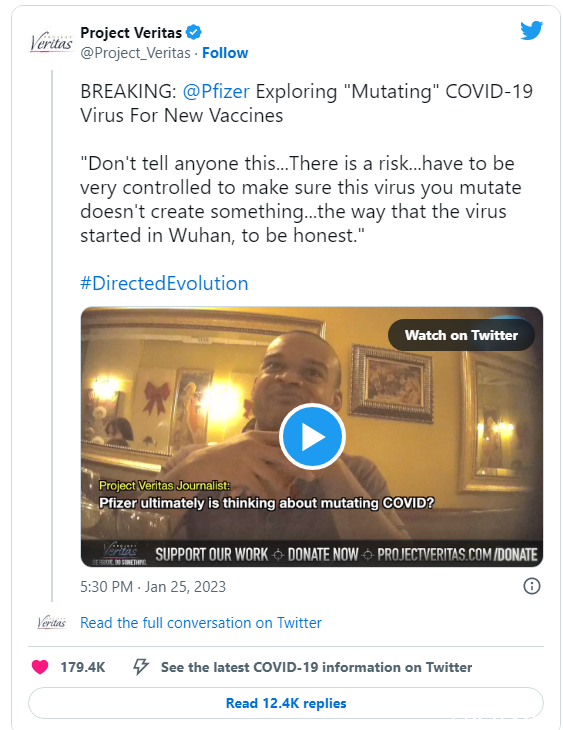Open the #DirectedEvolution hashtag
The image size is (563, 730).
[x=164, y=283]
